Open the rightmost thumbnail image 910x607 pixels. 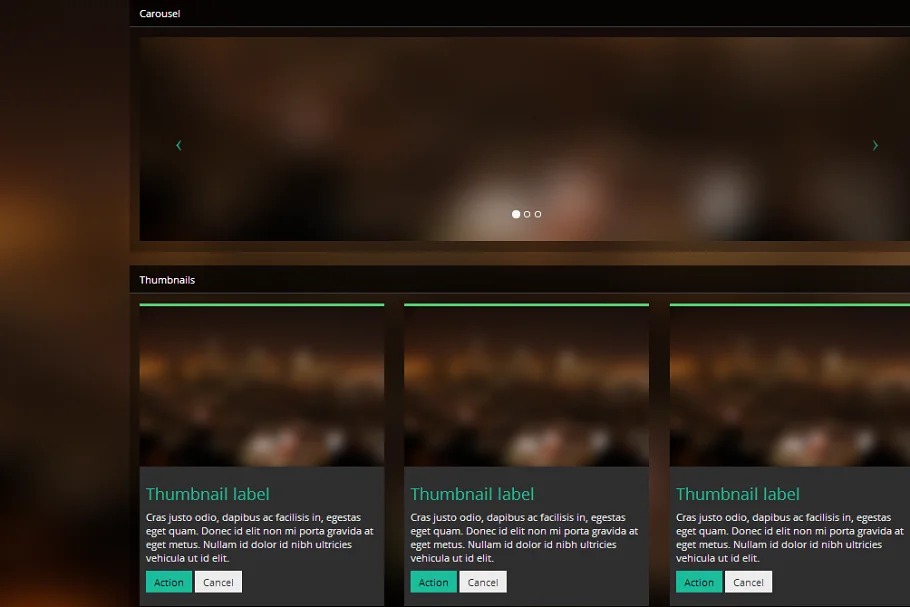click(x=789, y=386)
